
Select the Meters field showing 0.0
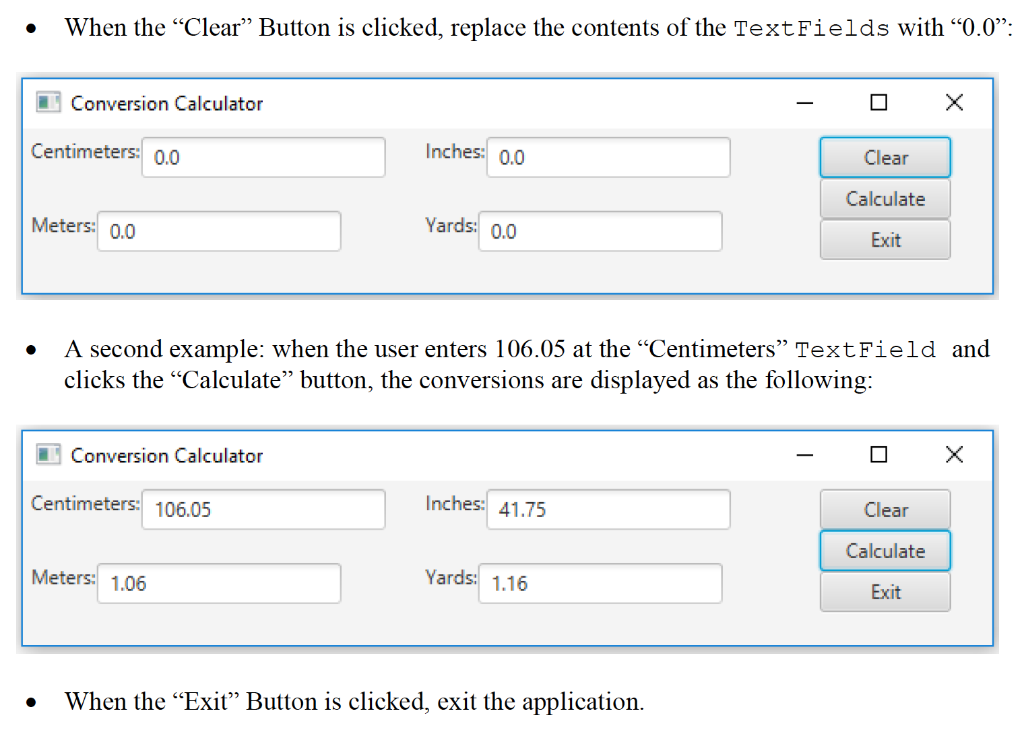(219, 231)
